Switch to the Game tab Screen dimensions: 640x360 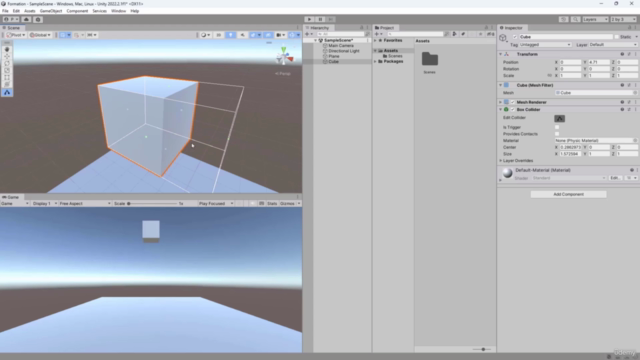click(x=11, y=197)
